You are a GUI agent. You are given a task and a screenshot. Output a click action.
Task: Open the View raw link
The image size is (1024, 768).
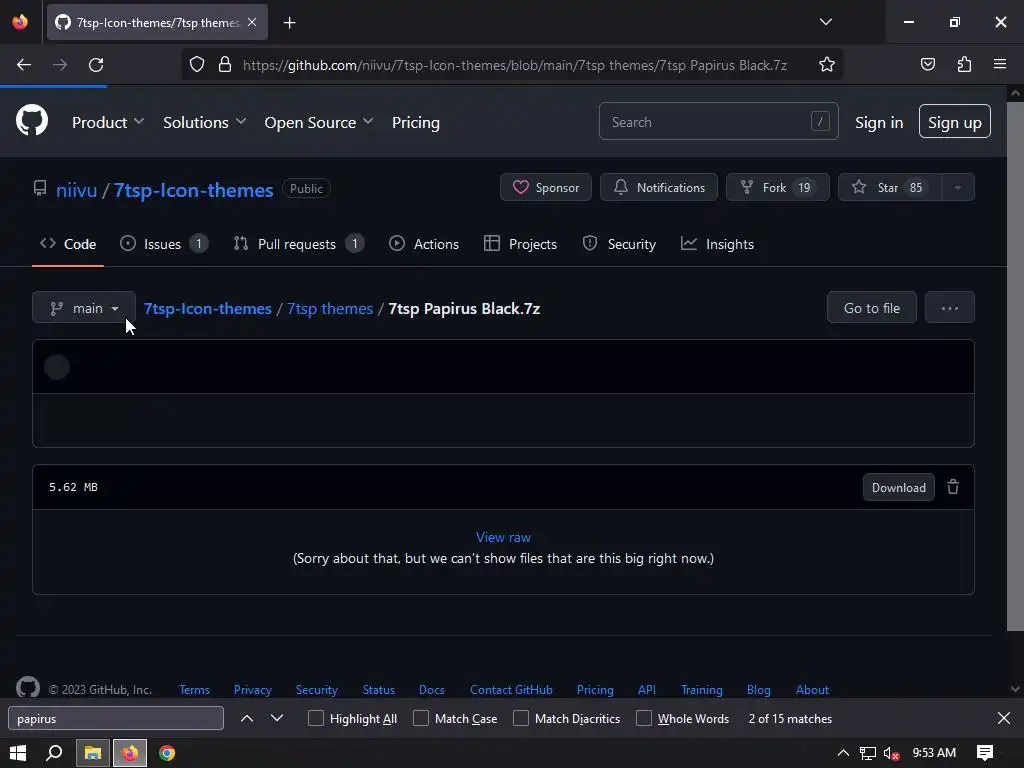pyautogui.click(x=503, y=537)
